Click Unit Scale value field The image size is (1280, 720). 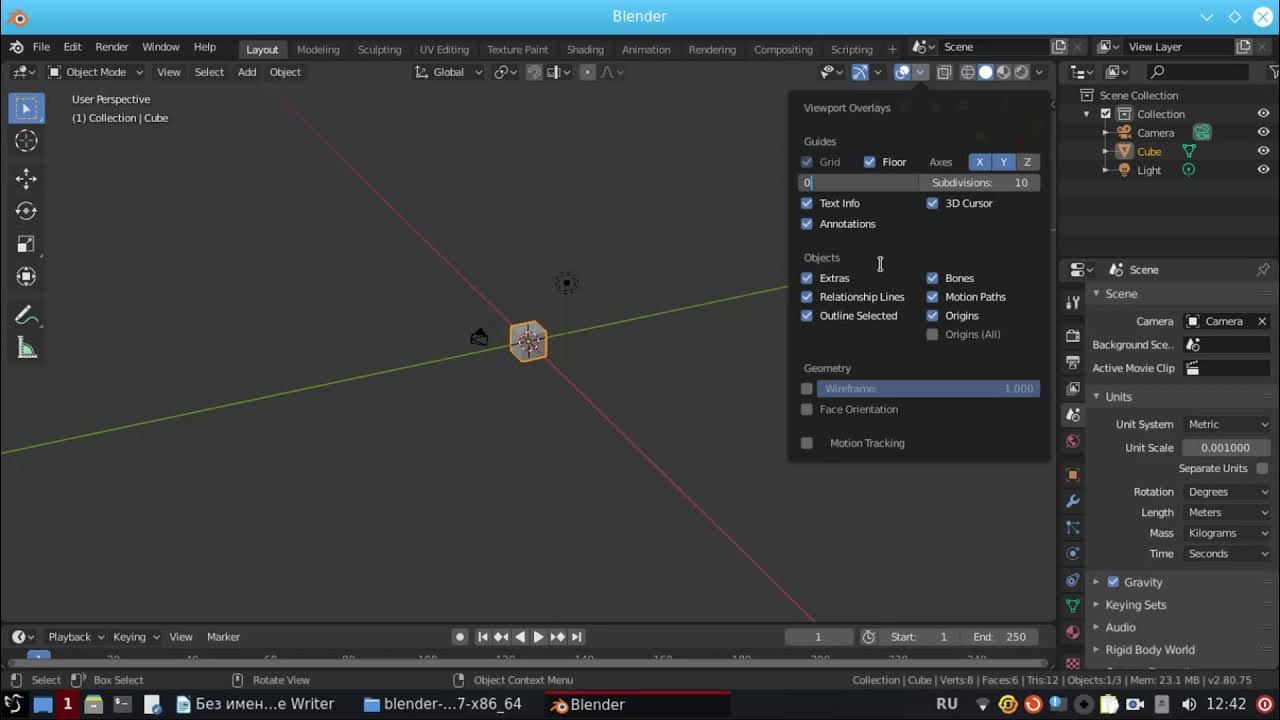[x=1227, y=448]
